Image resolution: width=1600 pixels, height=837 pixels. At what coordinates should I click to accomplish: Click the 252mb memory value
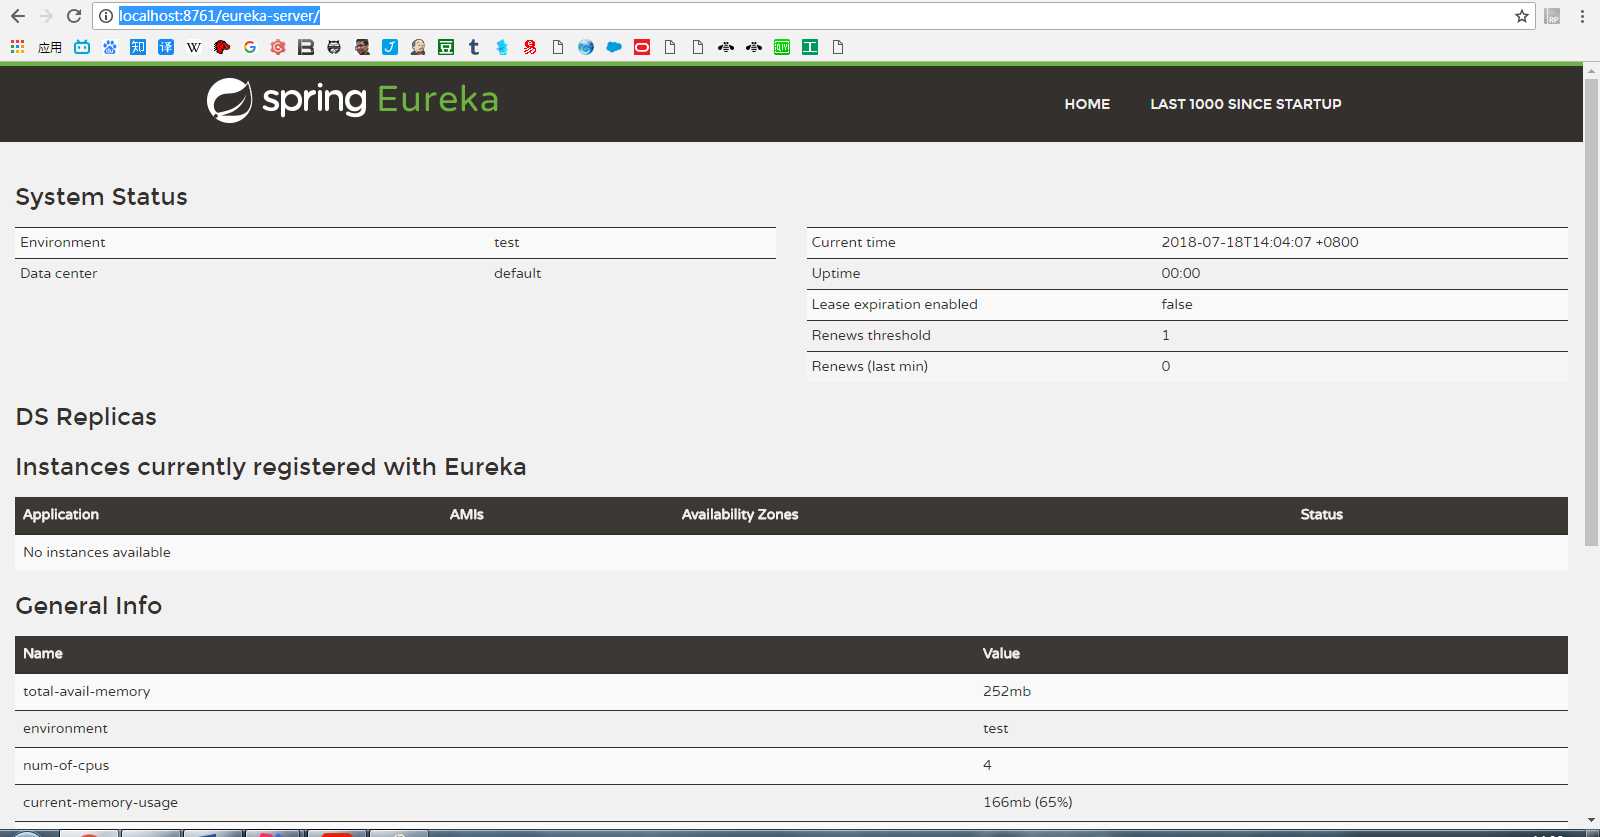coord(1006,691)
